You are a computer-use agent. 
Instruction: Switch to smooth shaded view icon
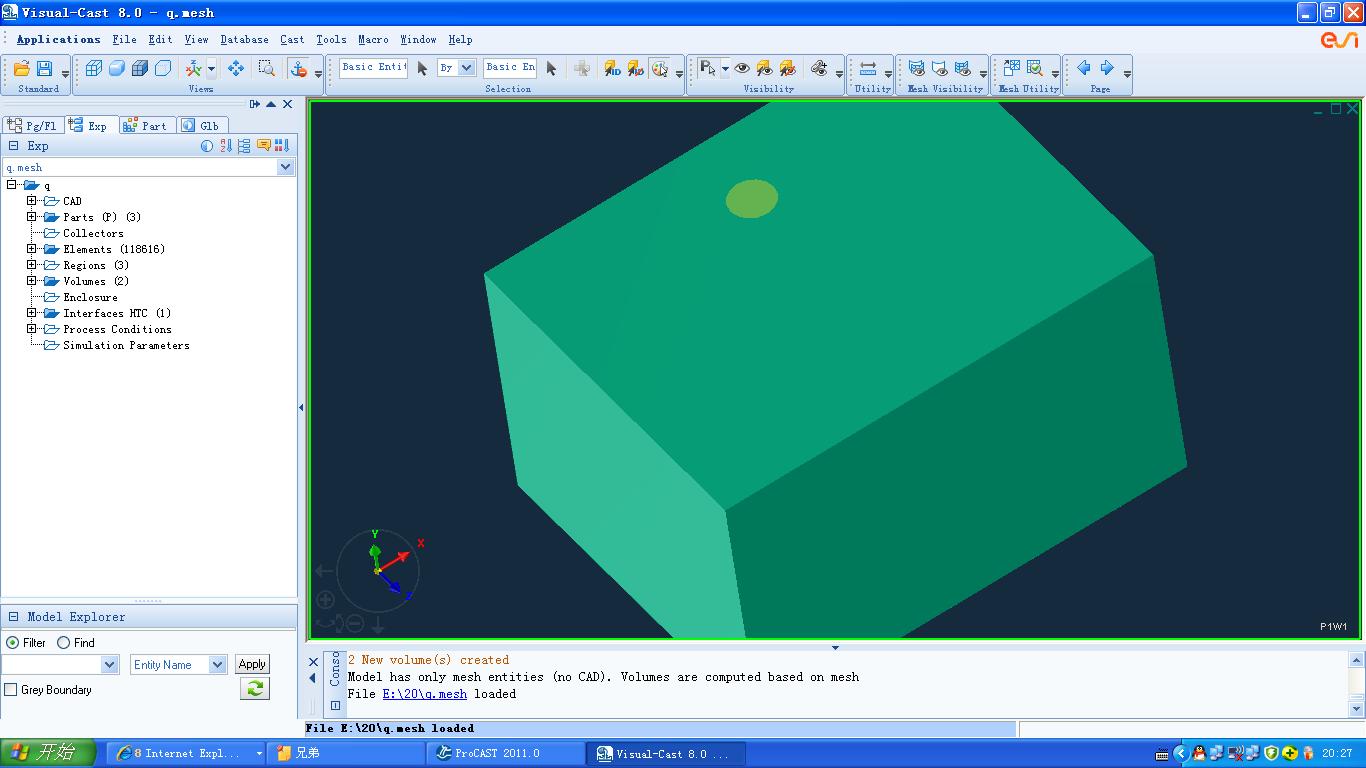click(x=116, y=68)
